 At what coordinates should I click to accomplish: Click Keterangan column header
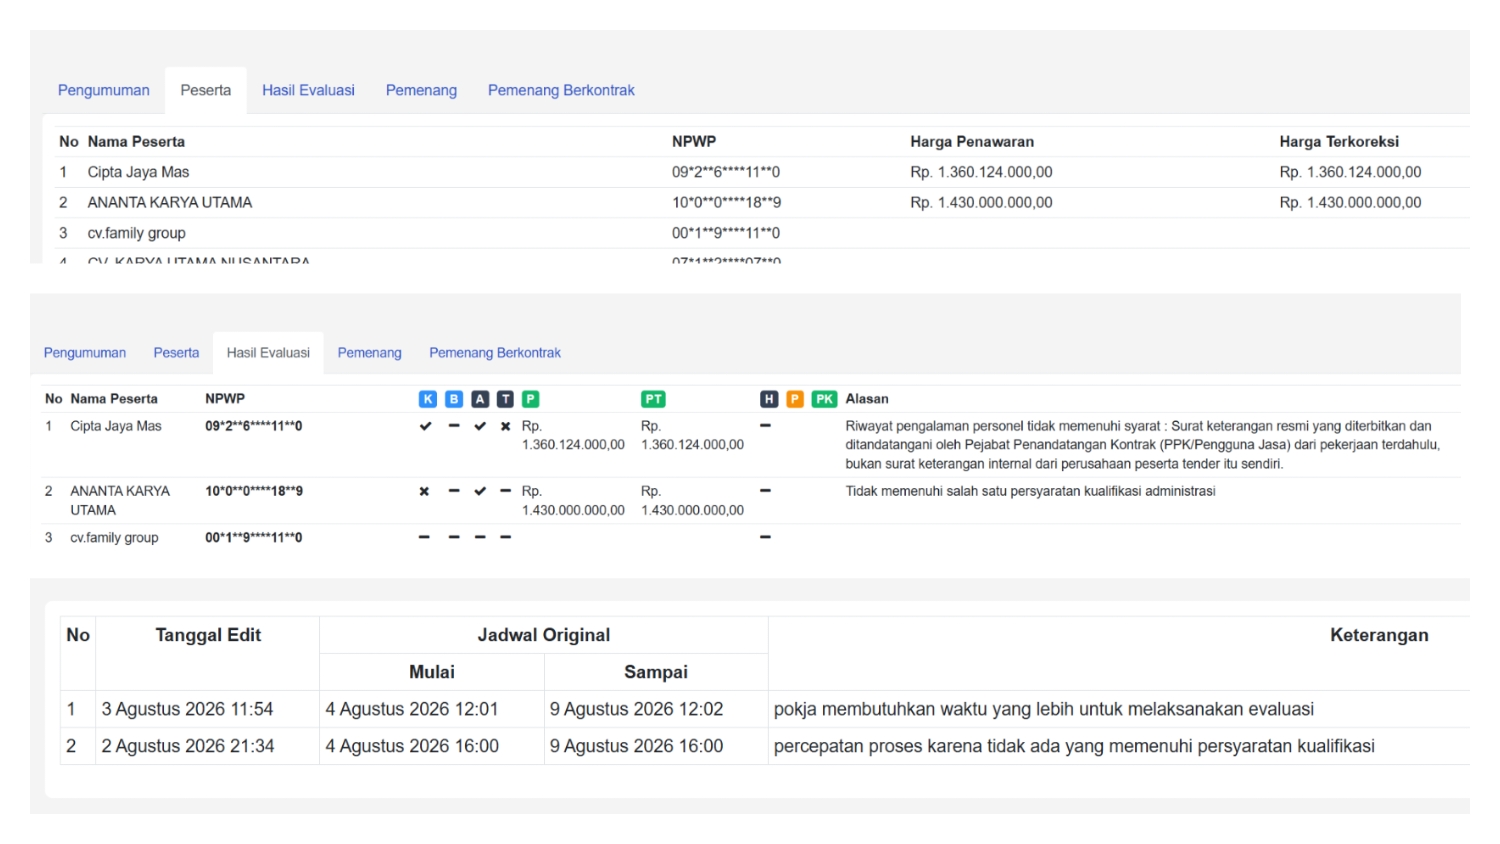coord(1379,635)
